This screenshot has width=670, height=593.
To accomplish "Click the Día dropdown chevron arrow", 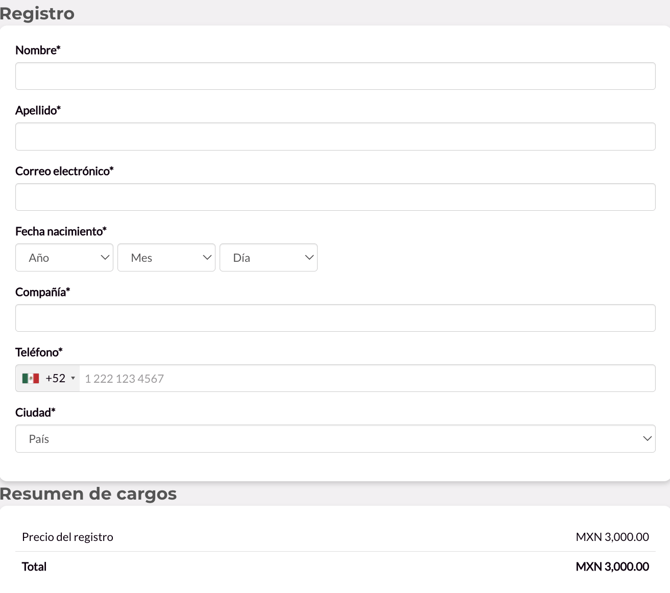I will pos(309,258).
